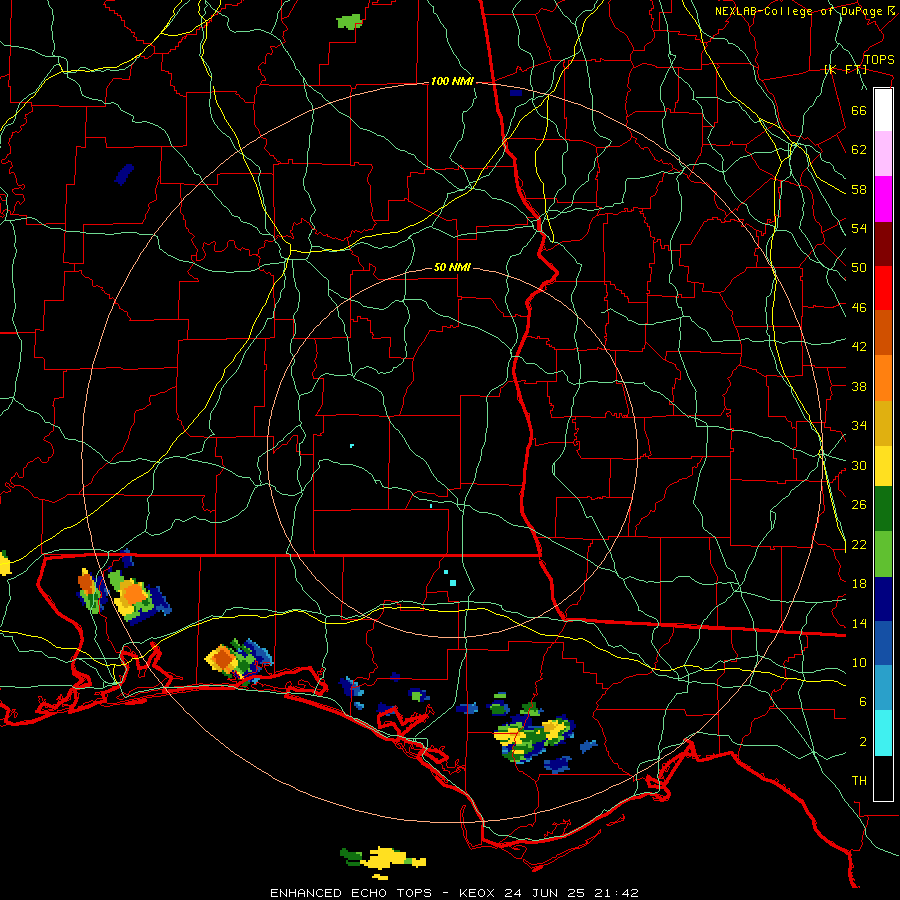The image size is (900, 900).
Task: Click the "K FT" legend unit label
Action: click(845, 70)
